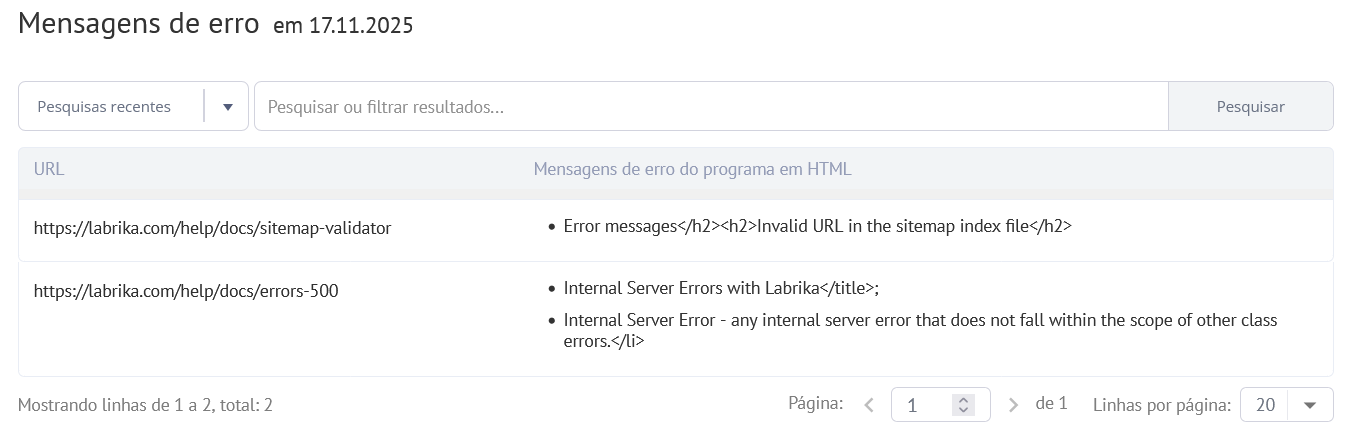Click the previous page arrow icon

coord(868,405)
